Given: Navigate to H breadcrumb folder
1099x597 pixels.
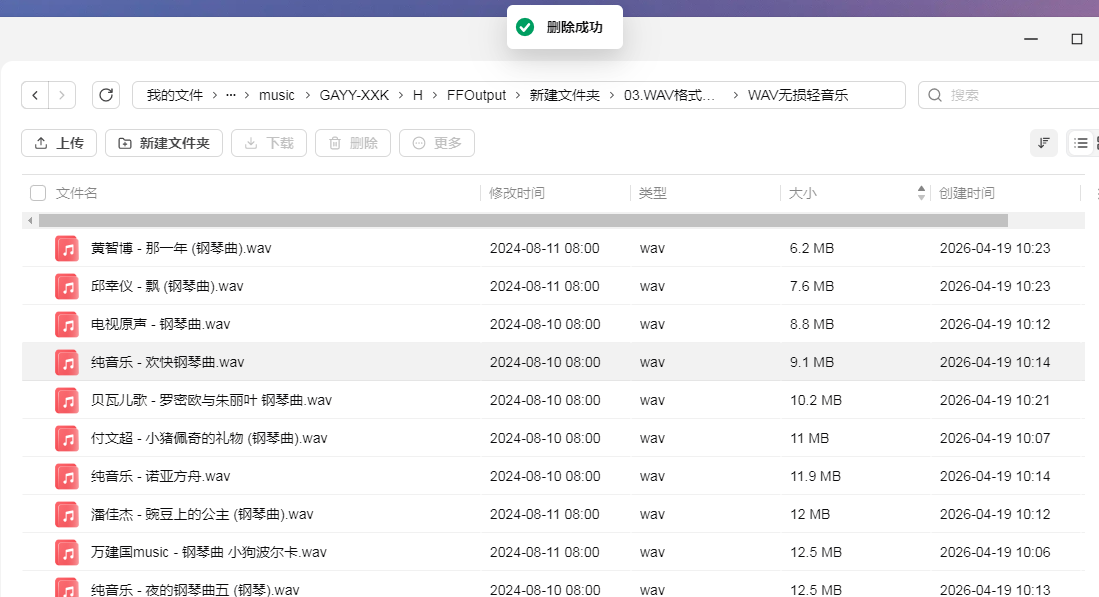Looking at the screenshot, I should 418,95.
